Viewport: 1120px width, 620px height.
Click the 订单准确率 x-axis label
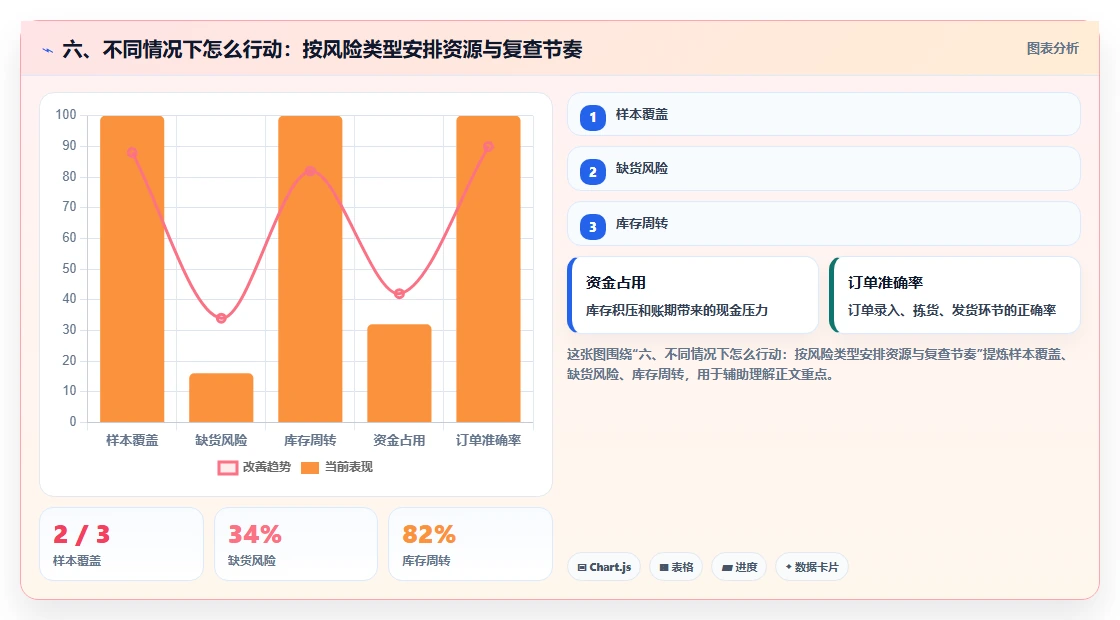click(489, 441)
